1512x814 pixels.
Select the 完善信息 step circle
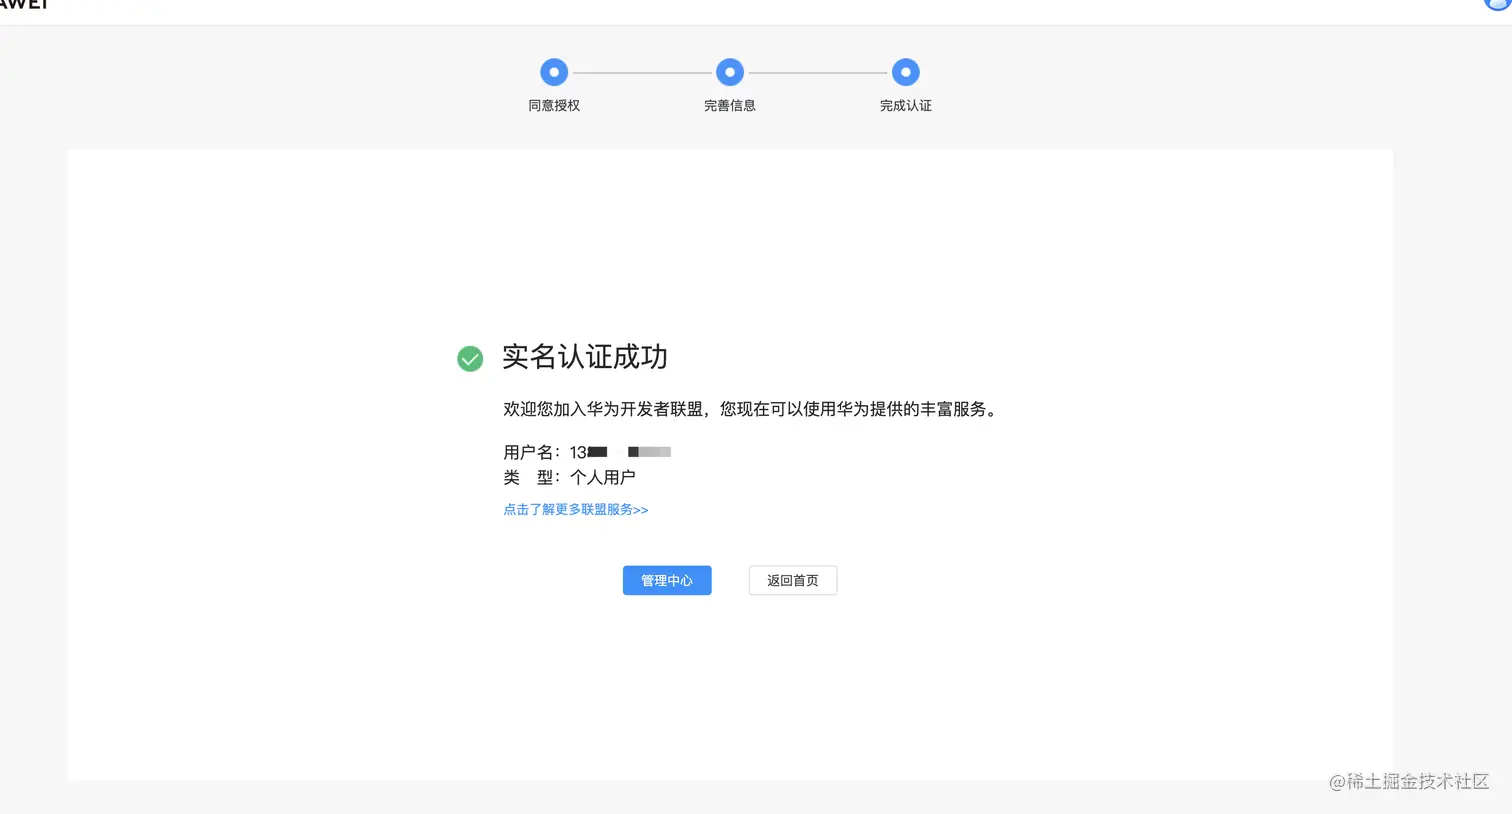(x=730, y=72)
